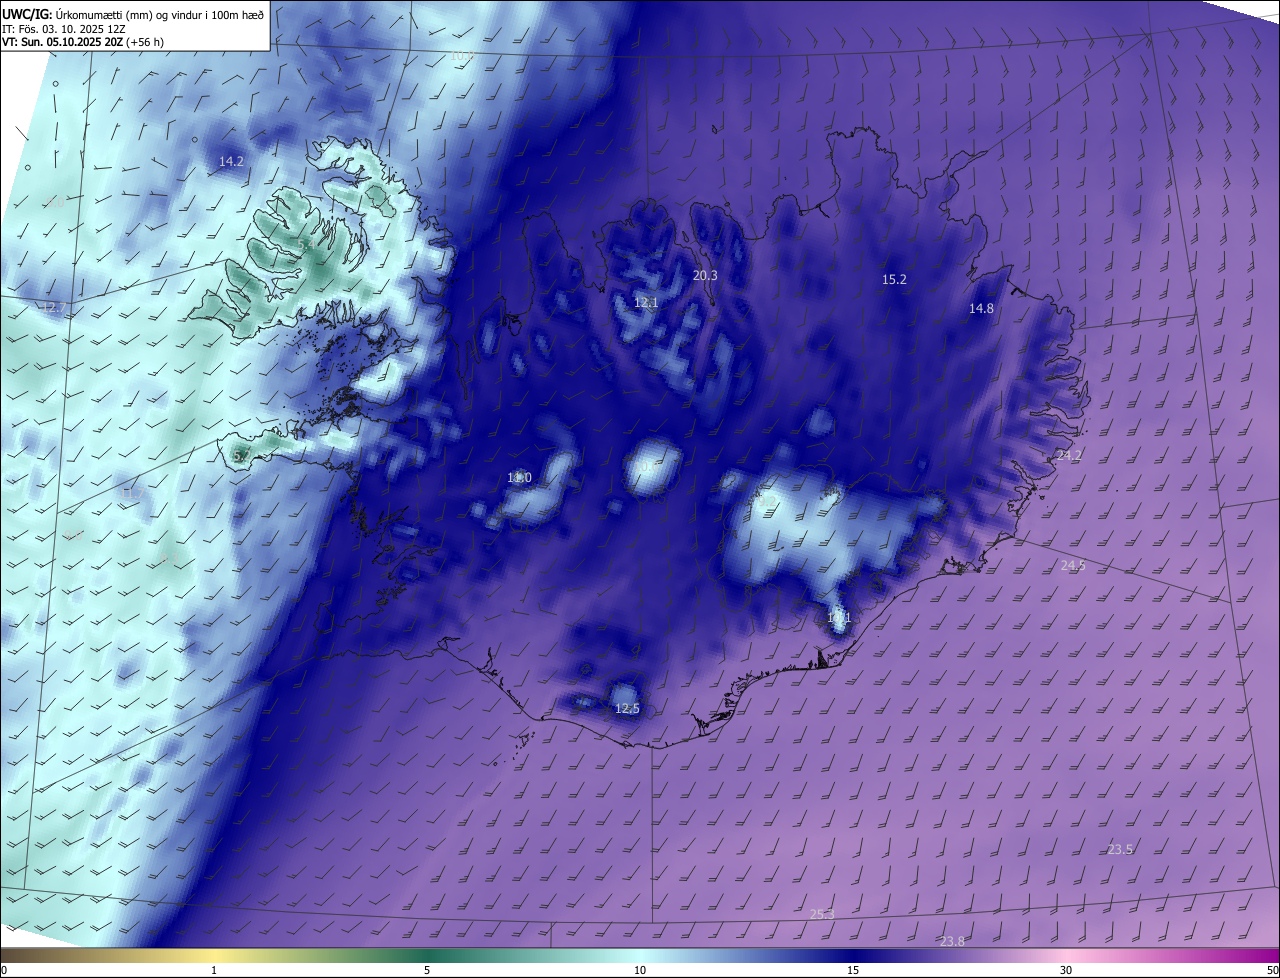Click the '50' tick on the color scale
Screen dimensions: 1280x978
[1272, 971]
